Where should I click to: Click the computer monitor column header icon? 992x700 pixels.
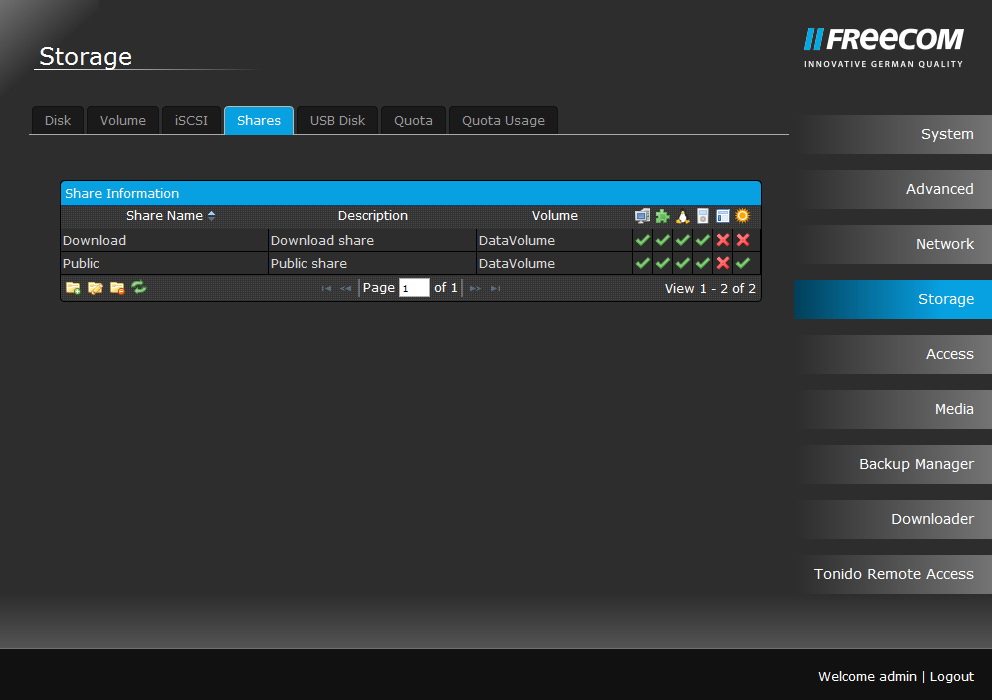coord(642,216)
